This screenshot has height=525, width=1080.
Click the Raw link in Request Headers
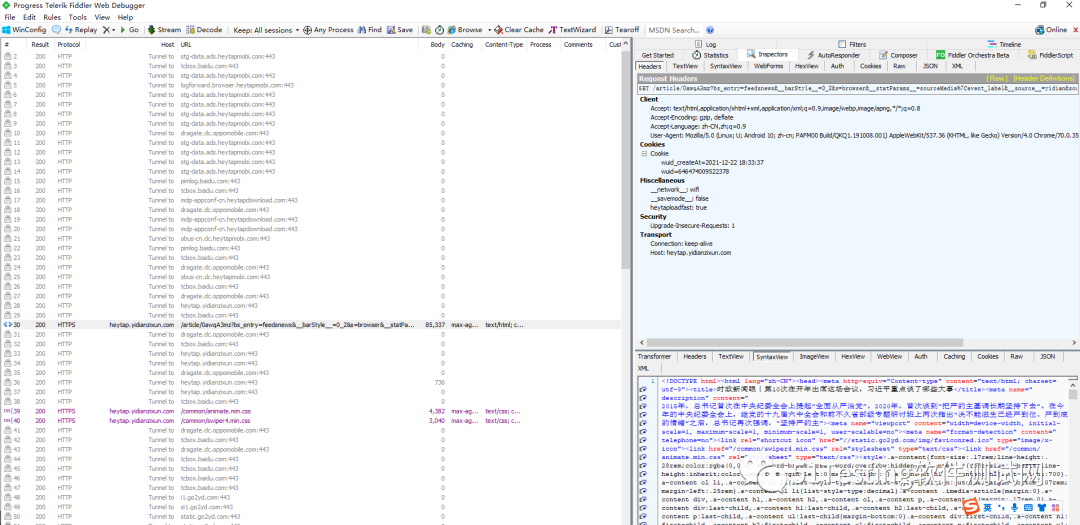tap(997, 78)
